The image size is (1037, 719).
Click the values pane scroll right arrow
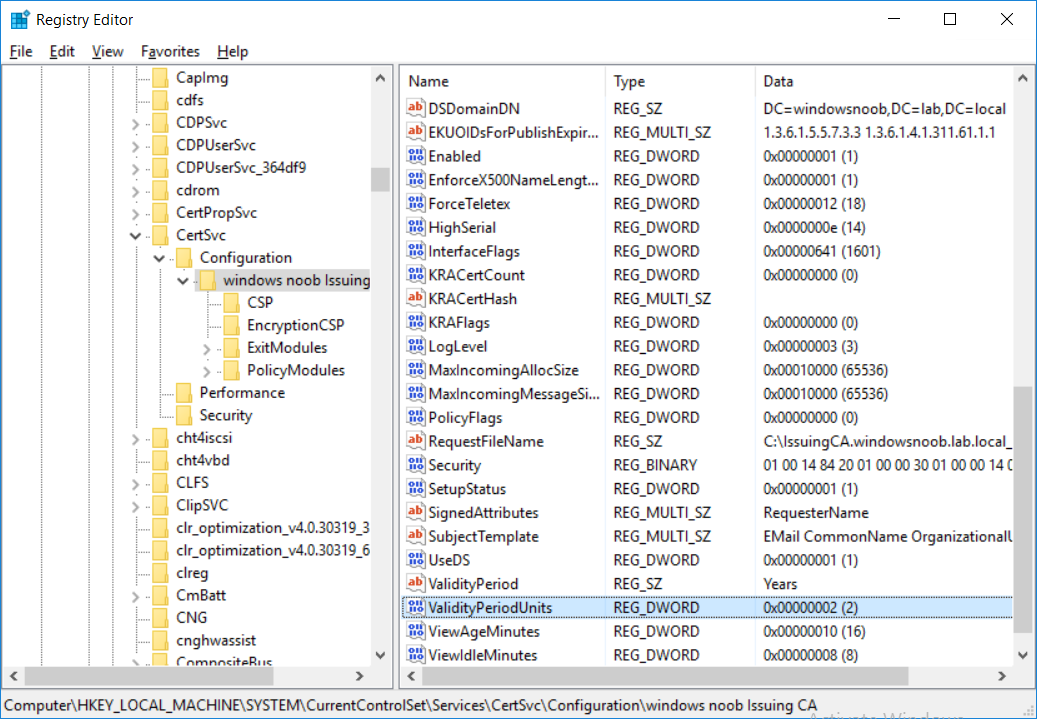1002,676
